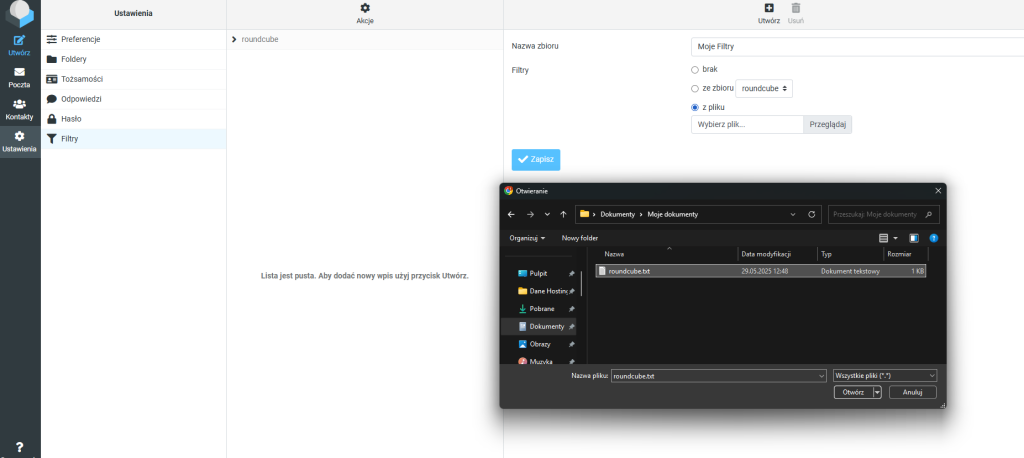Click Dokumenty in address breadcrumb
This screenshot has width=1024, height=458.
pos(617,214)
